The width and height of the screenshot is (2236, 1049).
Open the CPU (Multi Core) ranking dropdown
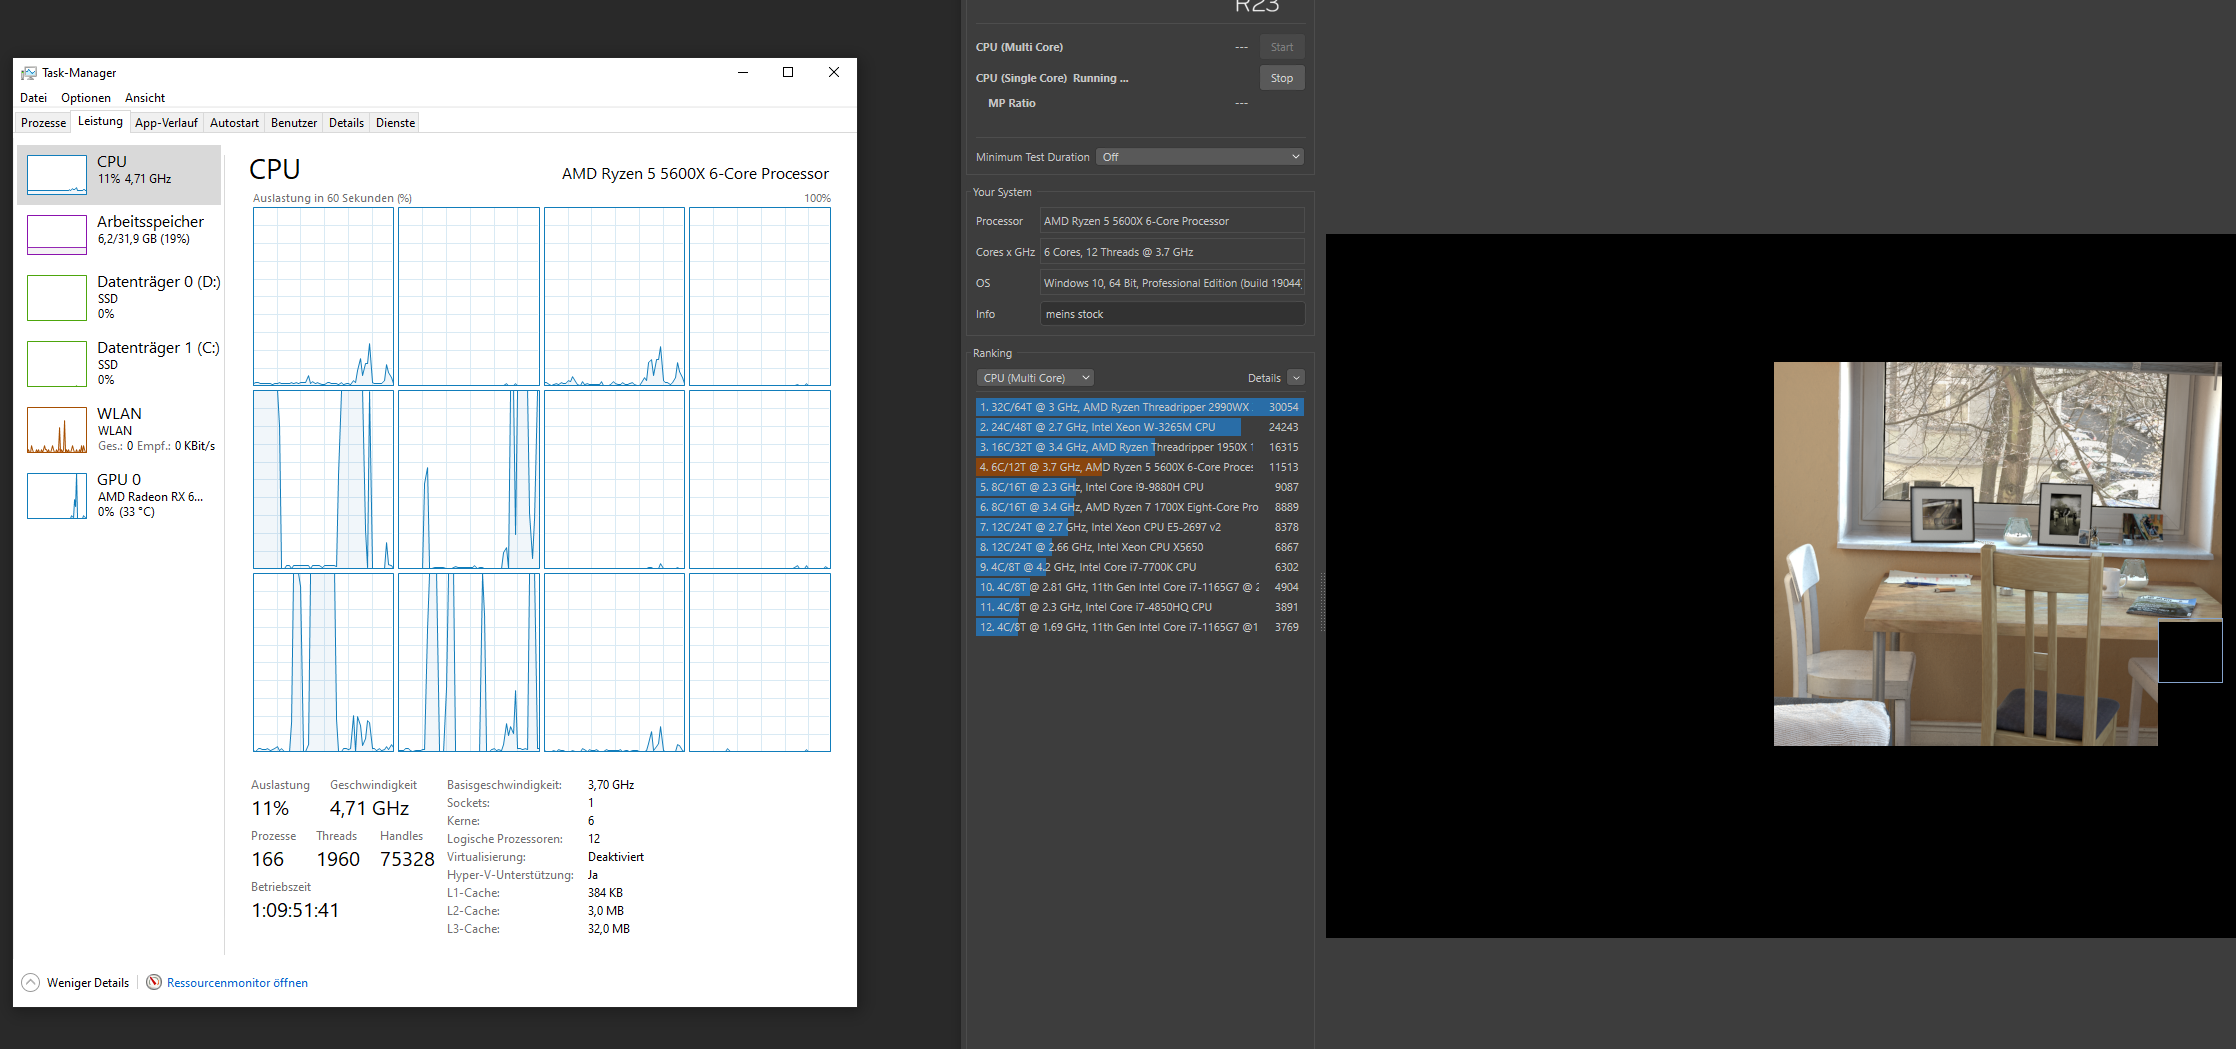pyautogui.click(x=1035, y=378)
